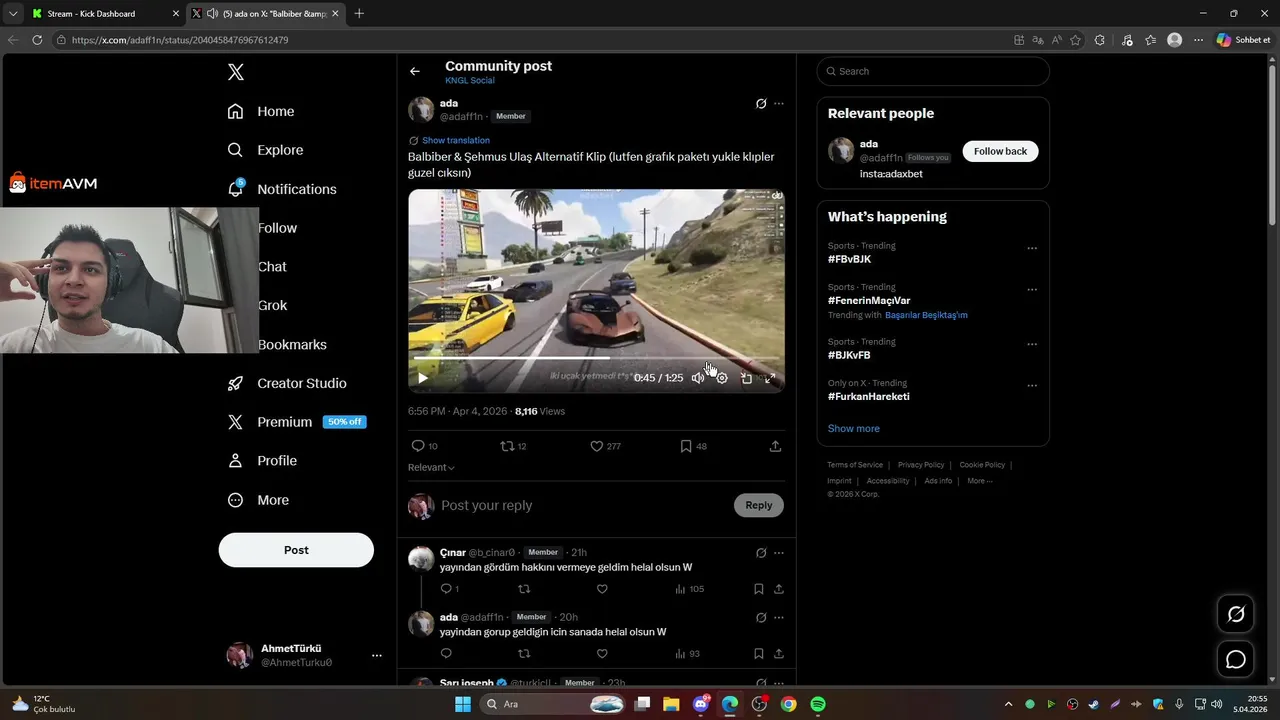The height and width of the screenshot is (720, 1280).
Task: Open video settings gear
Action: [x=722, y=378]
